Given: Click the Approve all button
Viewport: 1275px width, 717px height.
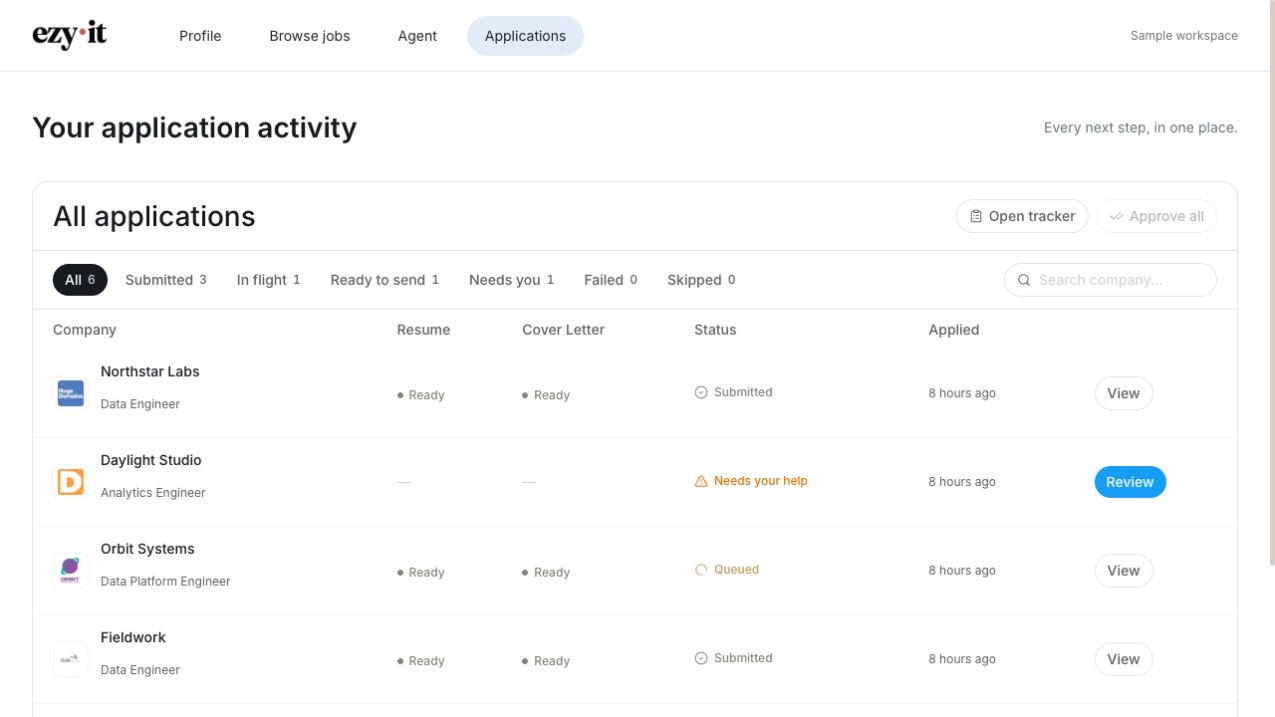Looking at the screenshot, I should click(x=1157, y=216).
